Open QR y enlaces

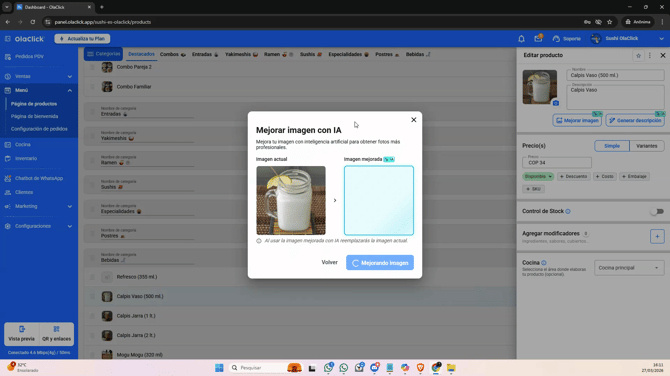tap(56, 334)
